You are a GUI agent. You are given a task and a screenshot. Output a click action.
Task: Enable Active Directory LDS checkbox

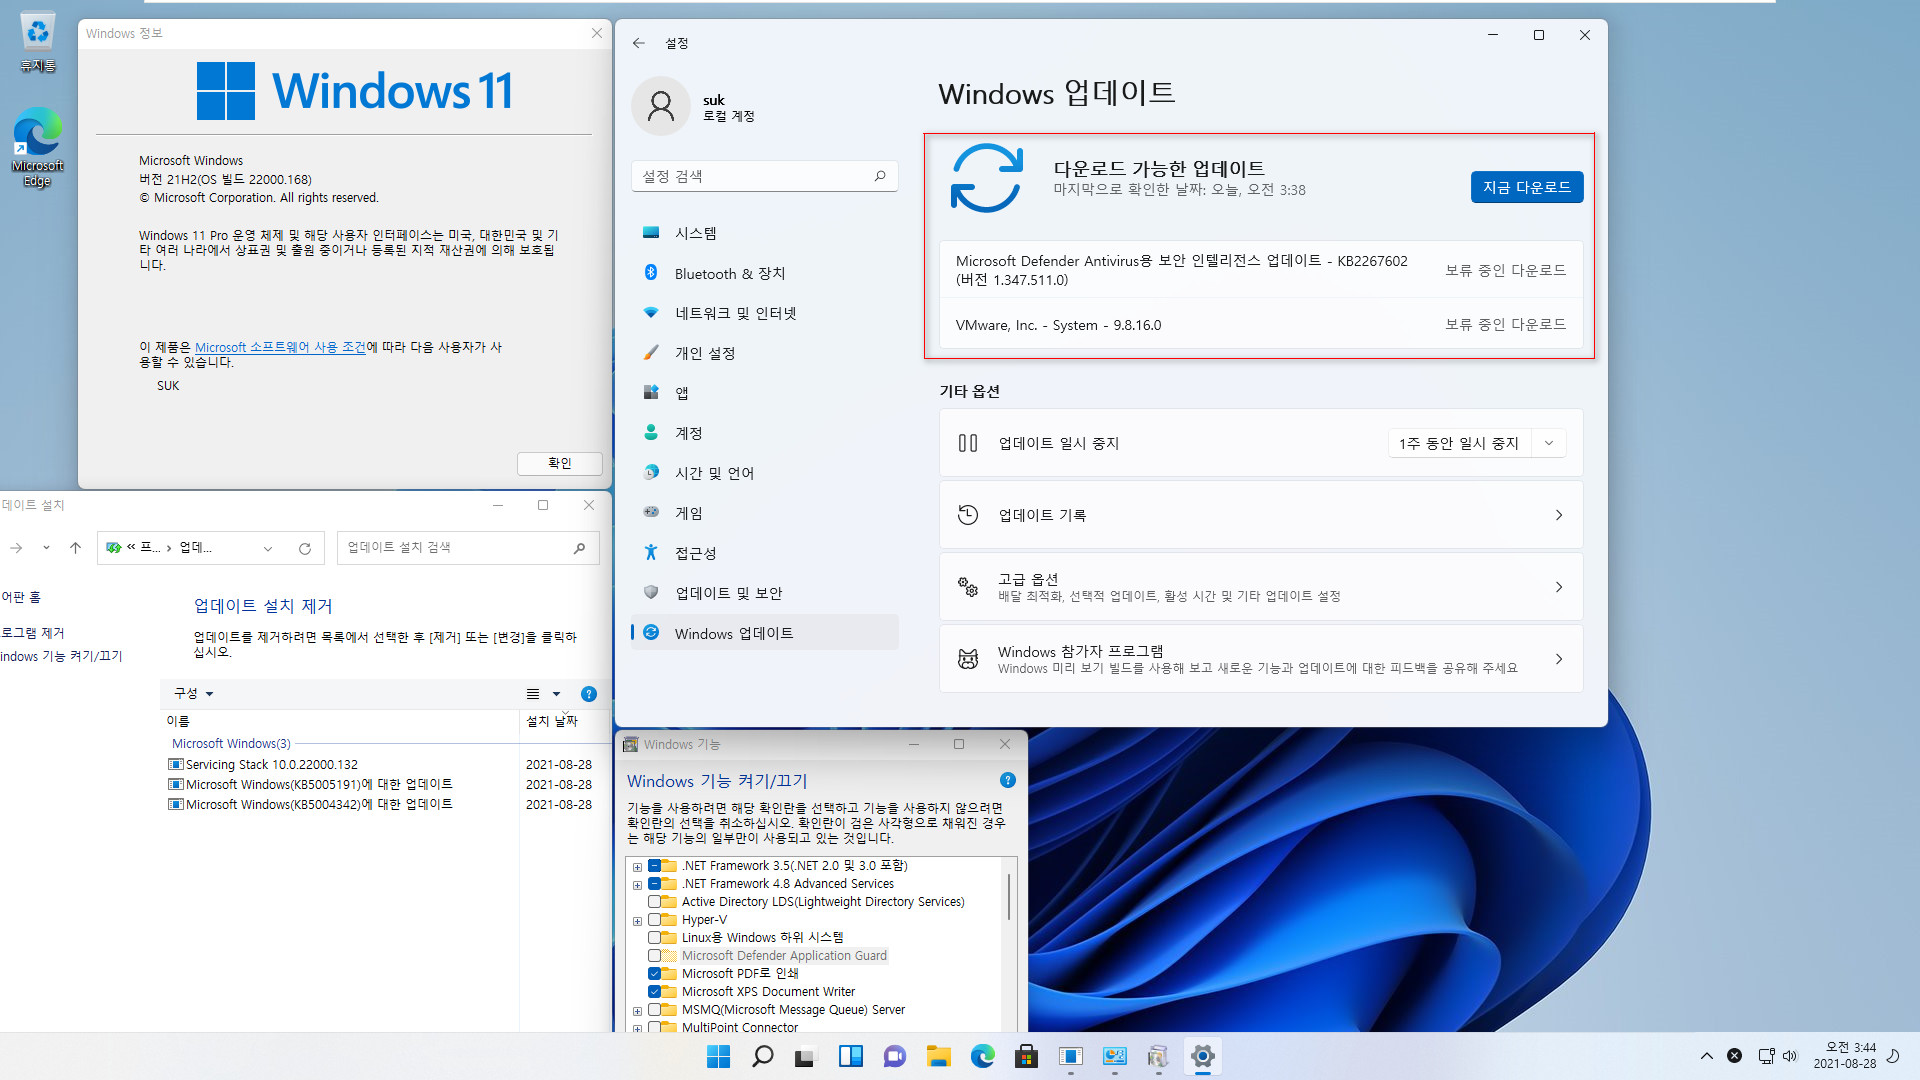coord(654,902)
